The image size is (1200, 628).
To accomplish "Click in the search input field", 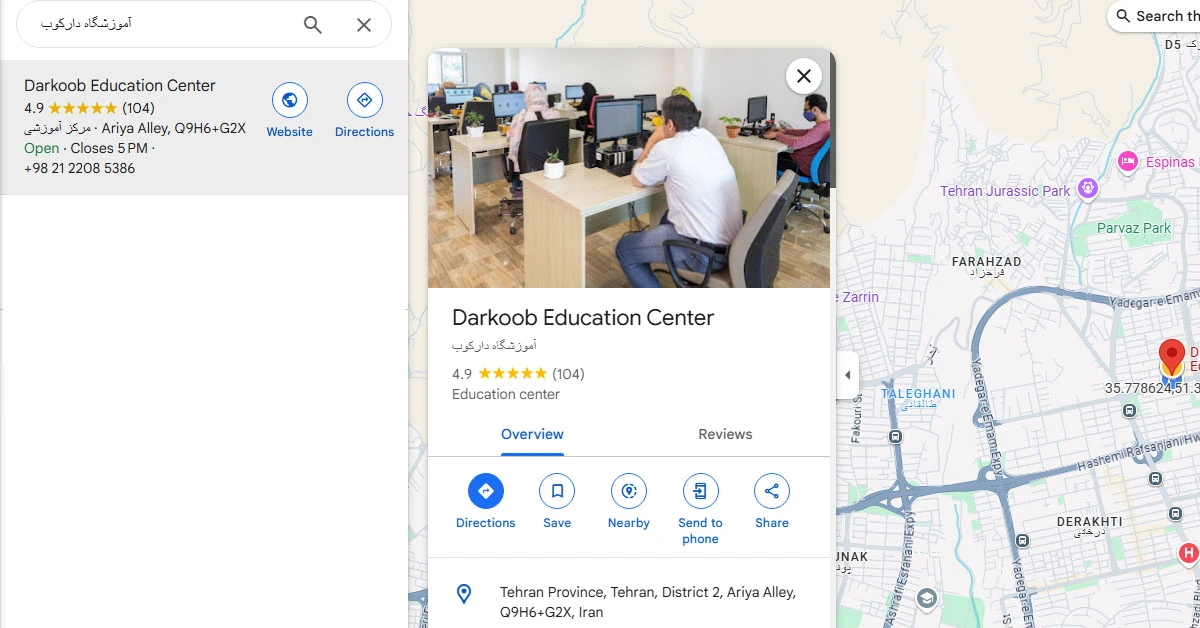I will coord(160,24).
